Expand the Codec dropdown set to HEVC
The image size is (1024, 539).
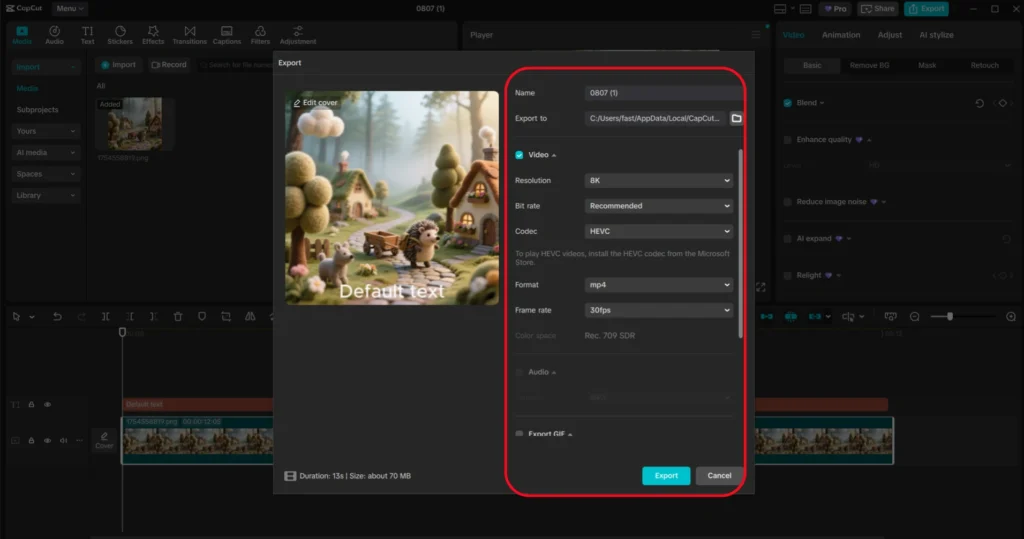pyautogui.click(x=659, y=231)
